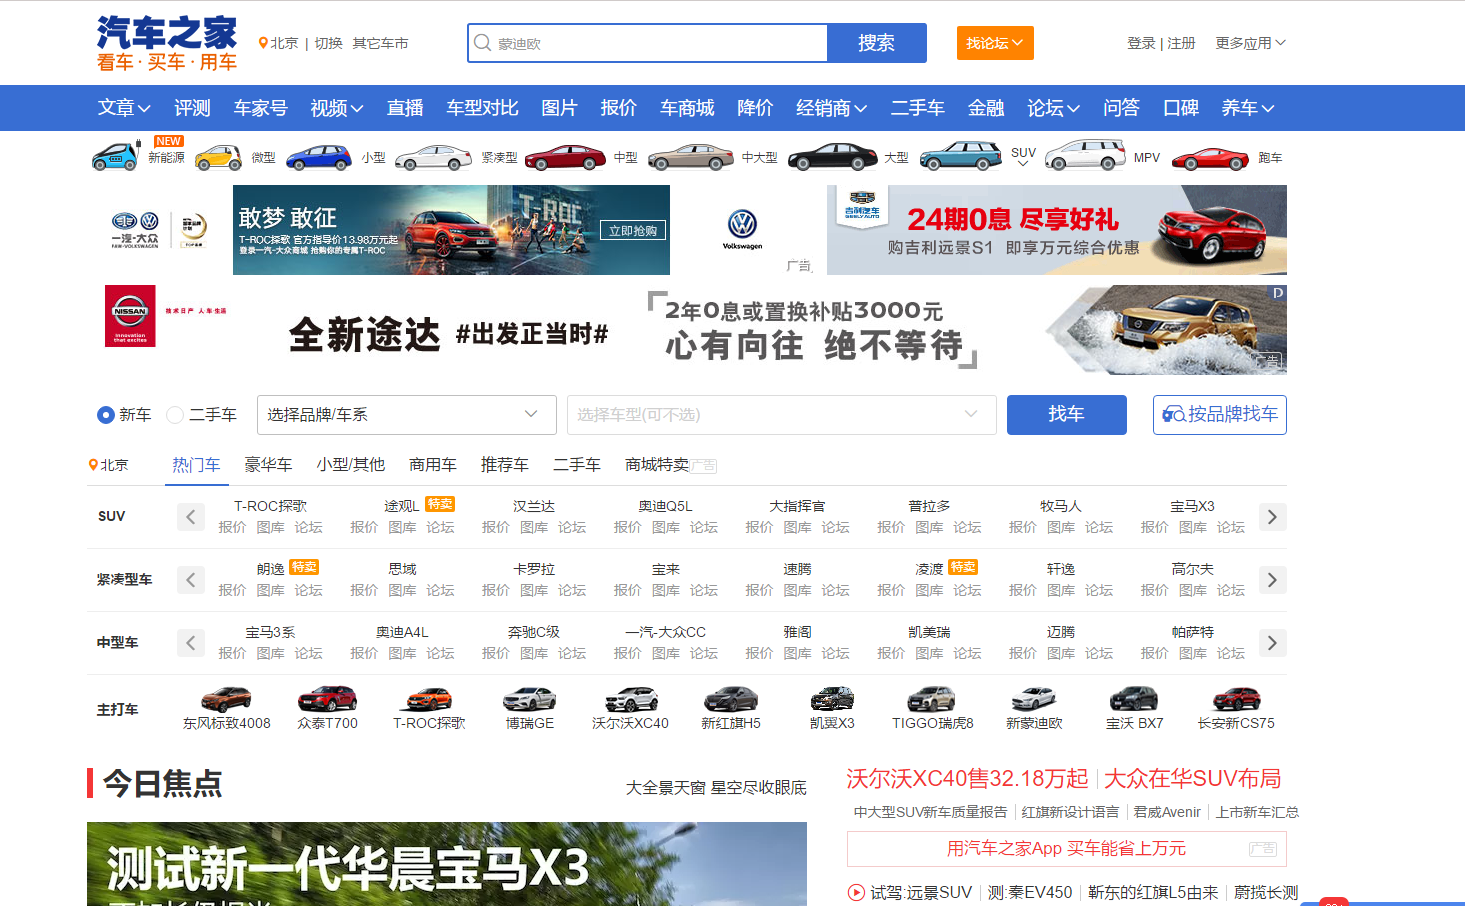Image resolution: width=1465 pixels, height=906 pixels.
Task: Select the 二手车 radio button
Action: (x=175, y=415)
